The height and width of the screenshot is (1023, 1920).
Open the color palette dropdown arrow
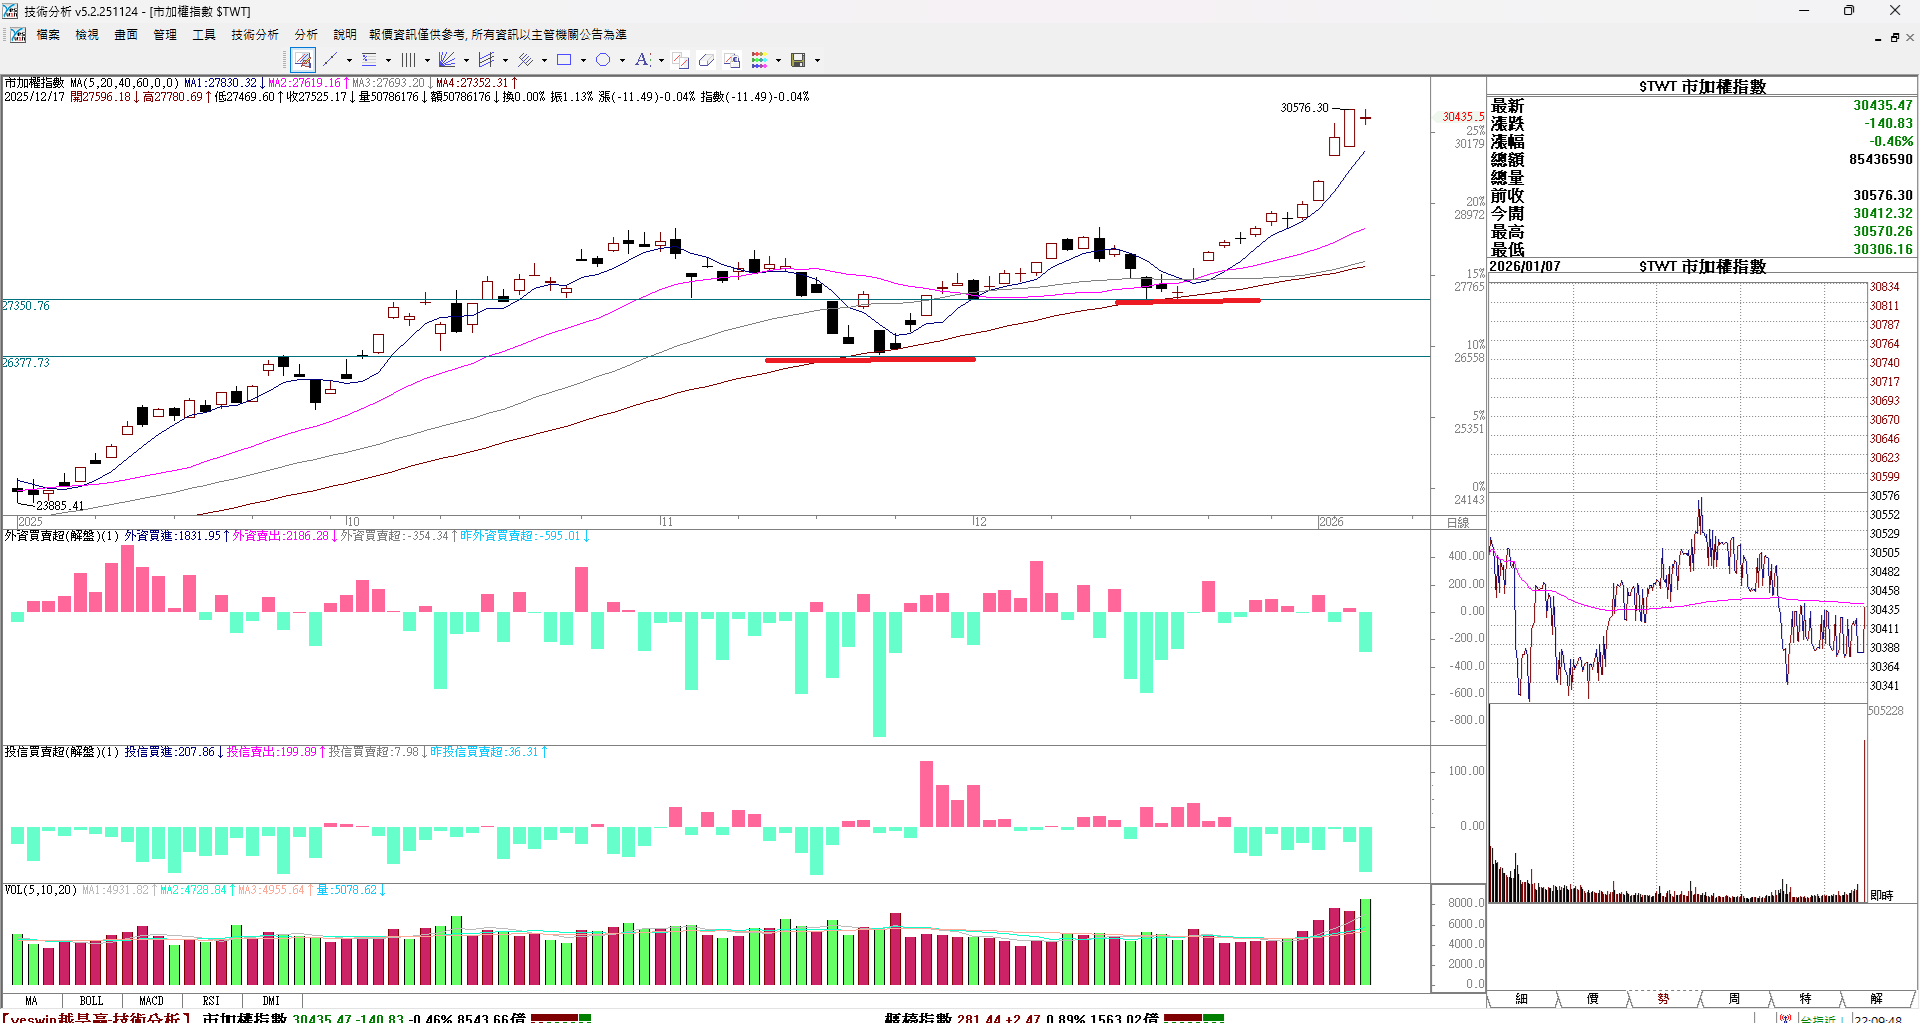pos(778,60)
